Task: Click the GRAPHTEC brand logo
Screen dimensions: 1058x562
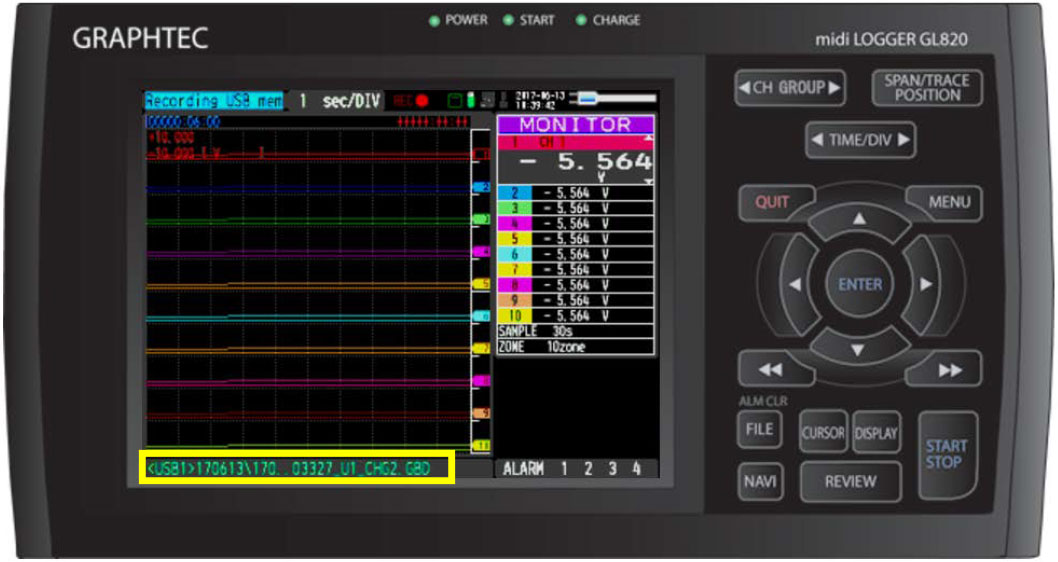Action: pos(140,38)
